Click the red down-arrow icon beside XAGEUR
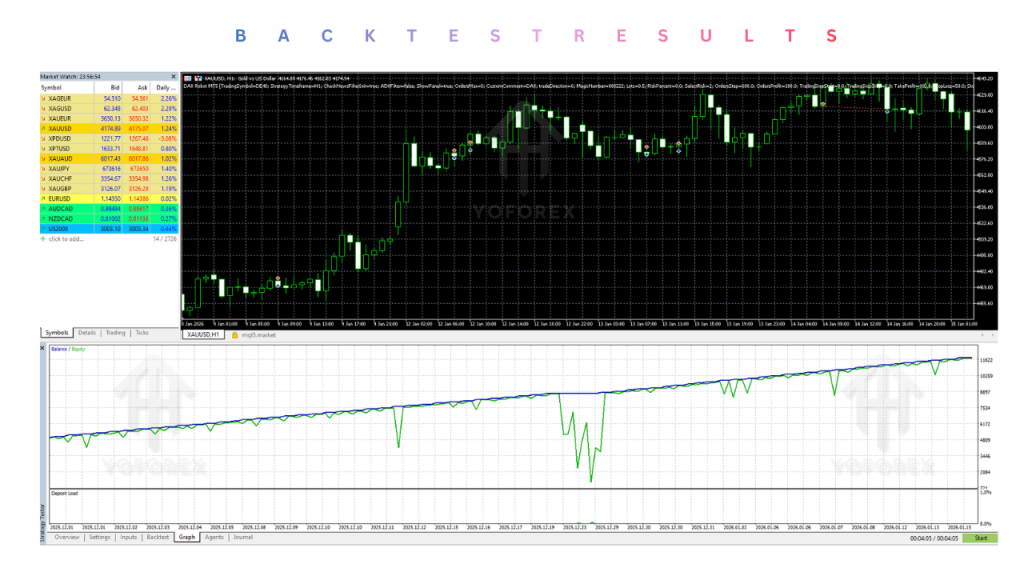1024x576 pixels. pyautogui.click(x=43, y=99)
